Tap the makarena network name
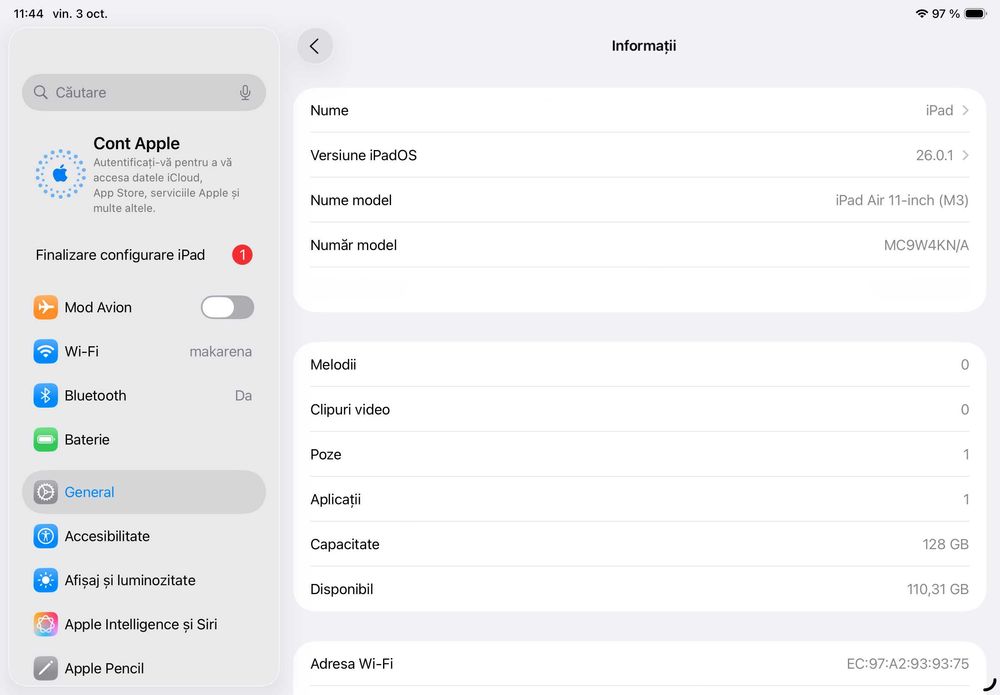Screen dimensions: 1000x695 221,351
